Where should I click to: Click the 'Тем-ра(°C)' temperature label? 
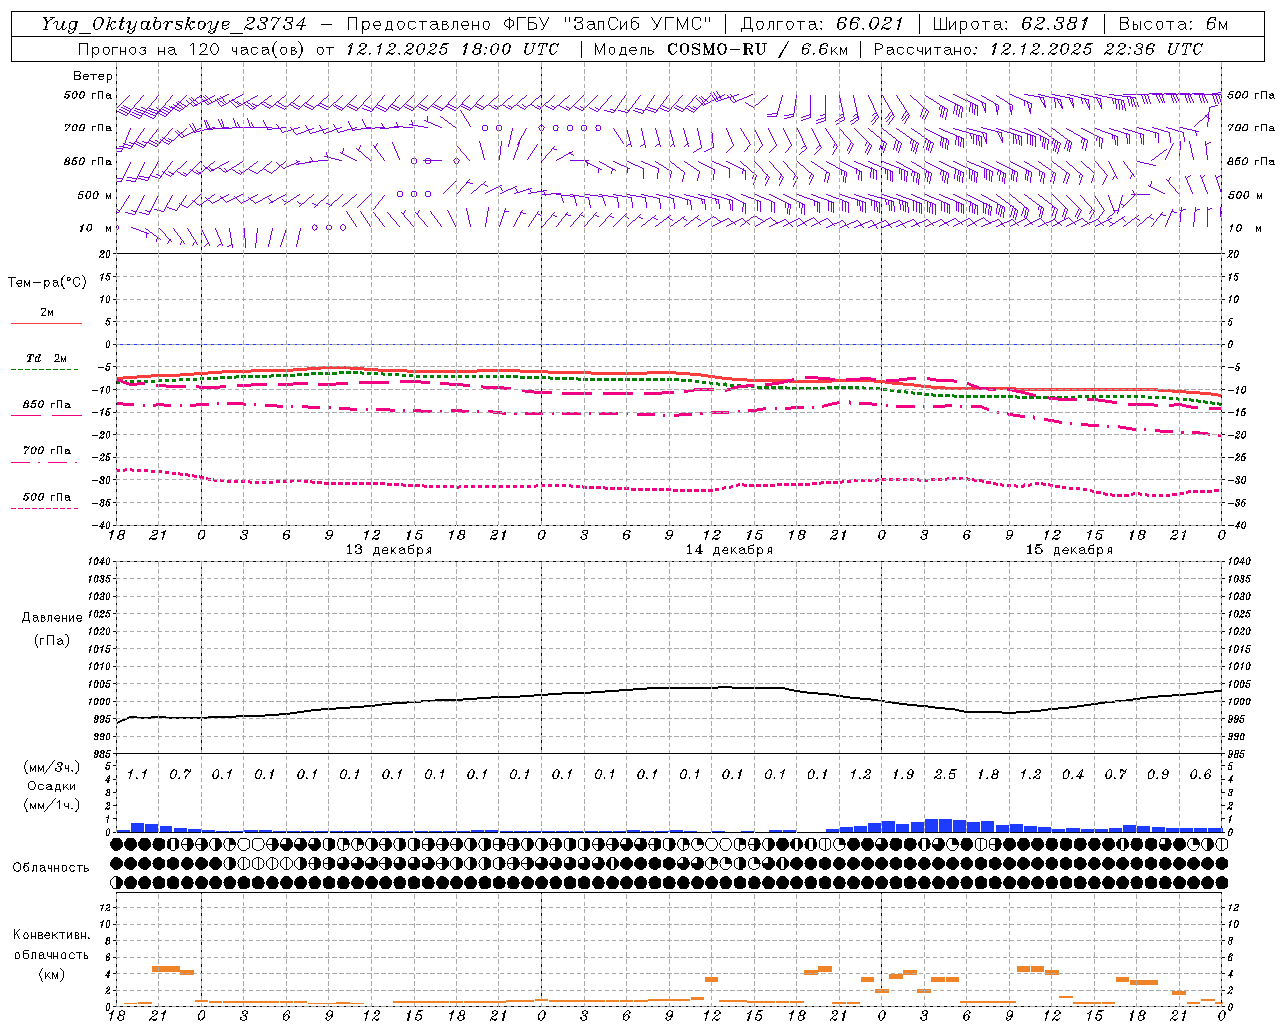47,283
